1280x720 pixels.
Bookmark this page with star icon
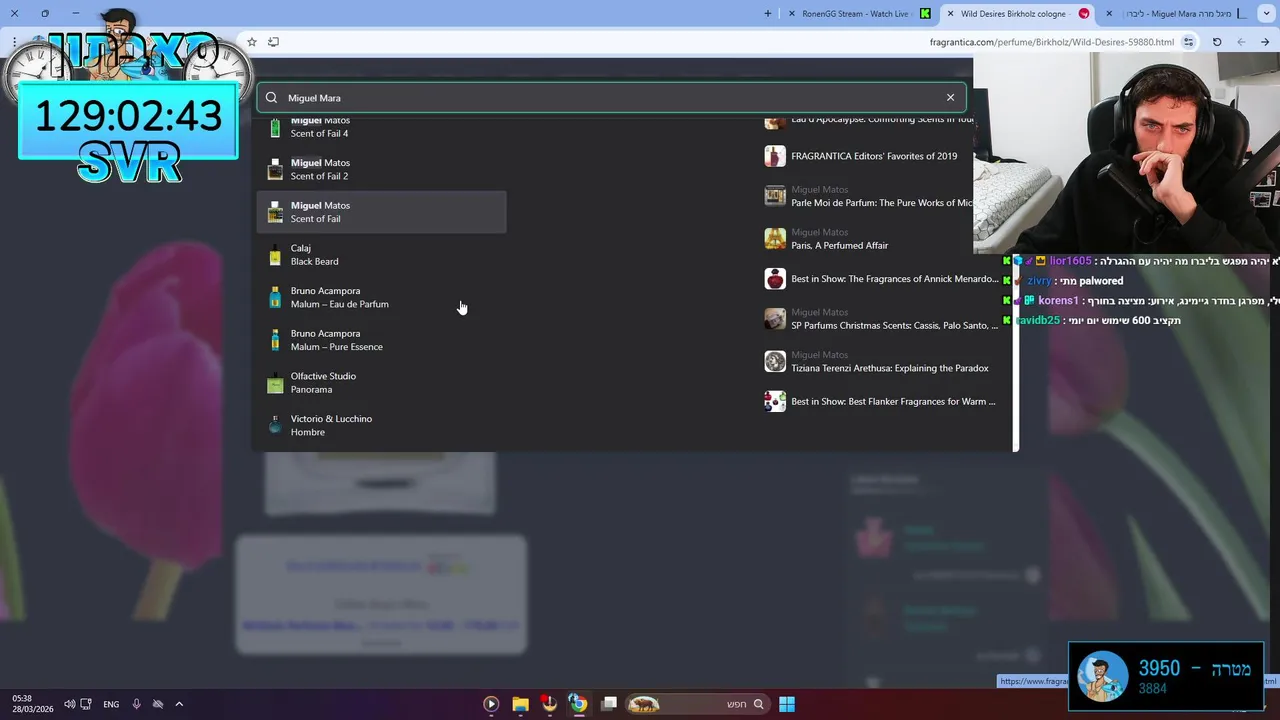252,42
